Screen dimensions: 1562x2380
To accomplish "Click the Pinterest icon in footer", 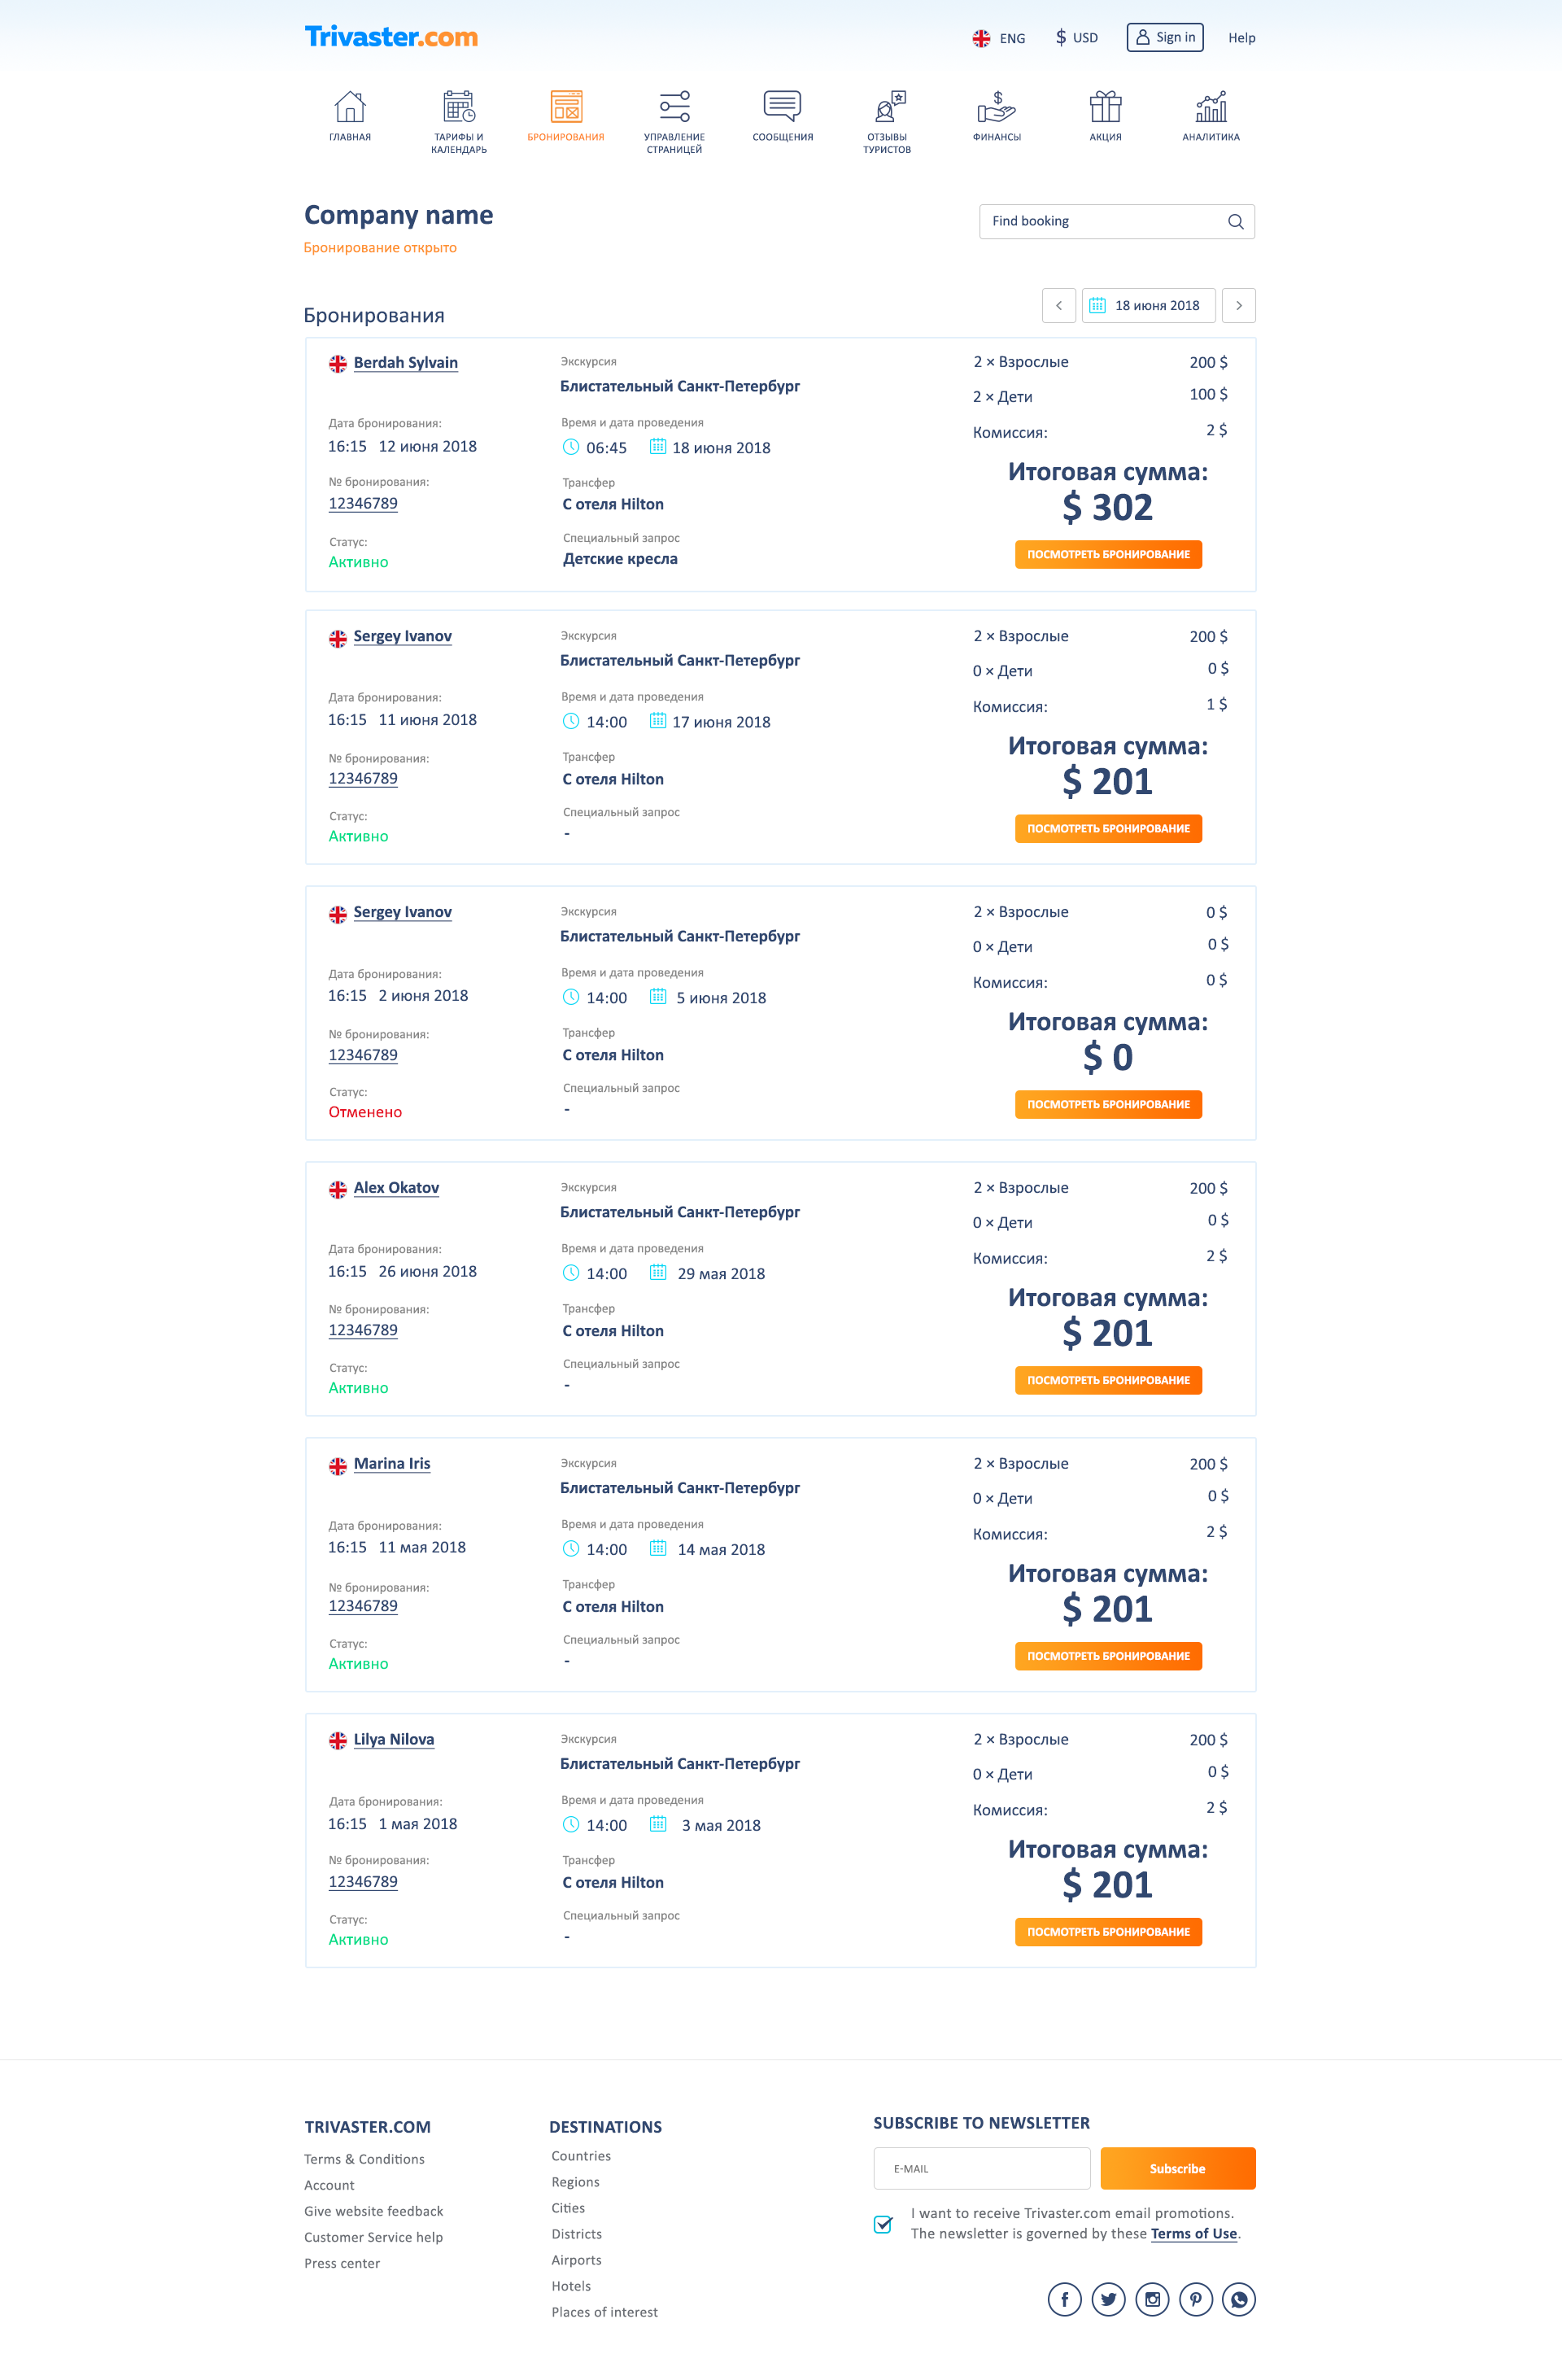I will click(1196, 2299).
